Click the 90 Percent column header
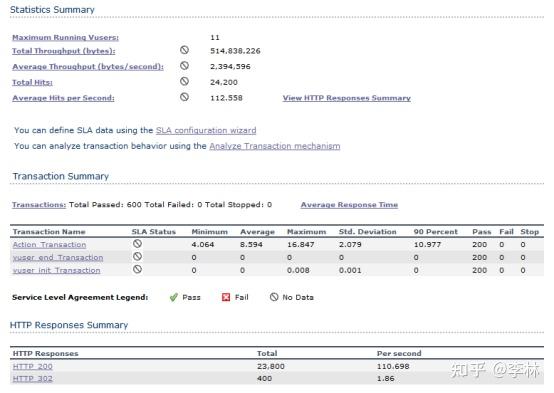 [x=436, y=232]
